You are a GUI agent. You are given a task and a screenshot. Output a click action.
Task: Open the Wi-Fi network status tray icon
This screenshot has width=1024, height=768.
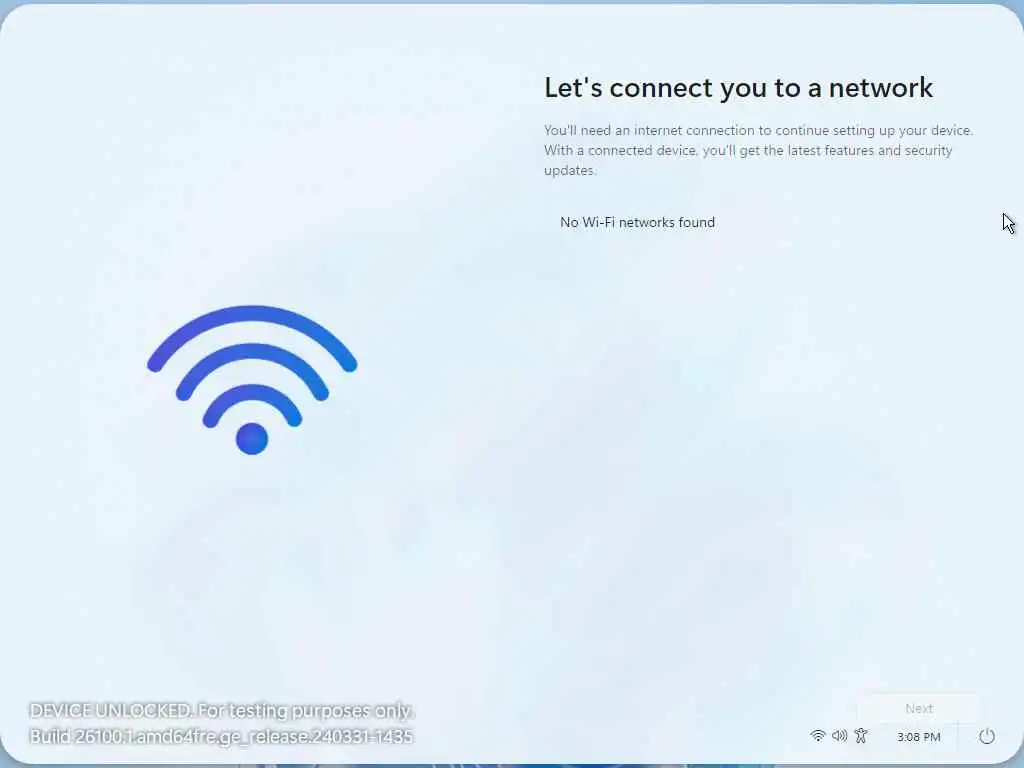pos(817,736)
